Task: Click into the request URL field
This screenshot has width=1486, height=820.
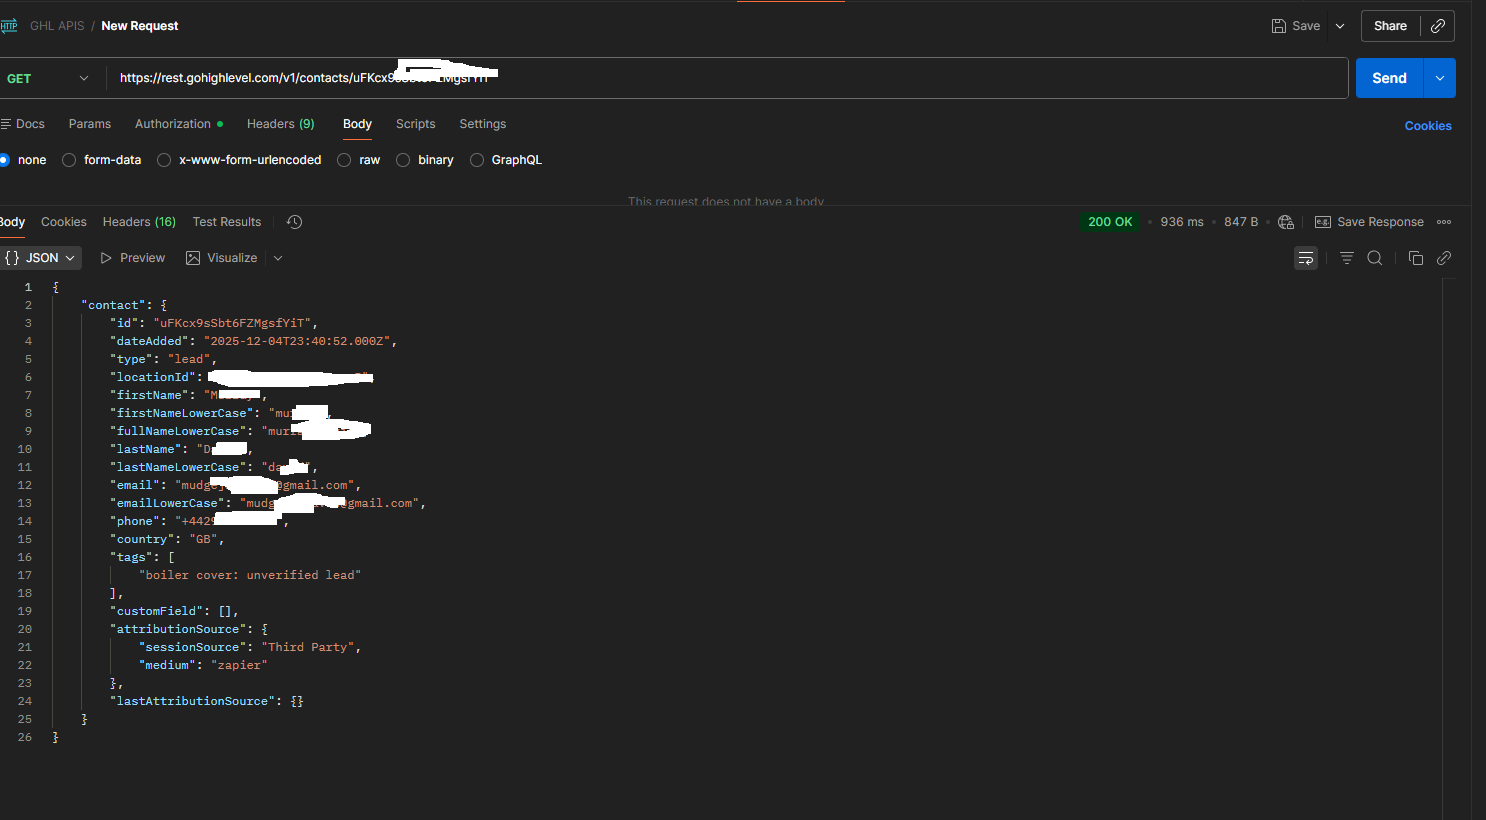Action: 727,78
